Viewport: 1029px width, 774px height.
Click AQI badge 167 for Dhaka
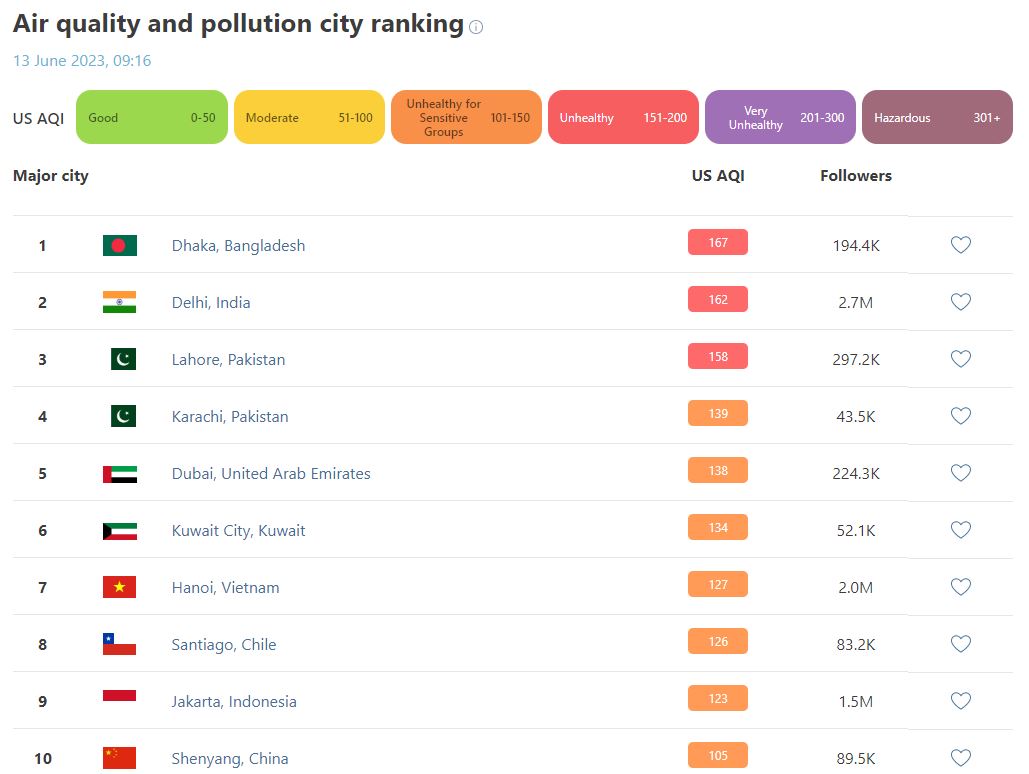click(x=718, y=243)
